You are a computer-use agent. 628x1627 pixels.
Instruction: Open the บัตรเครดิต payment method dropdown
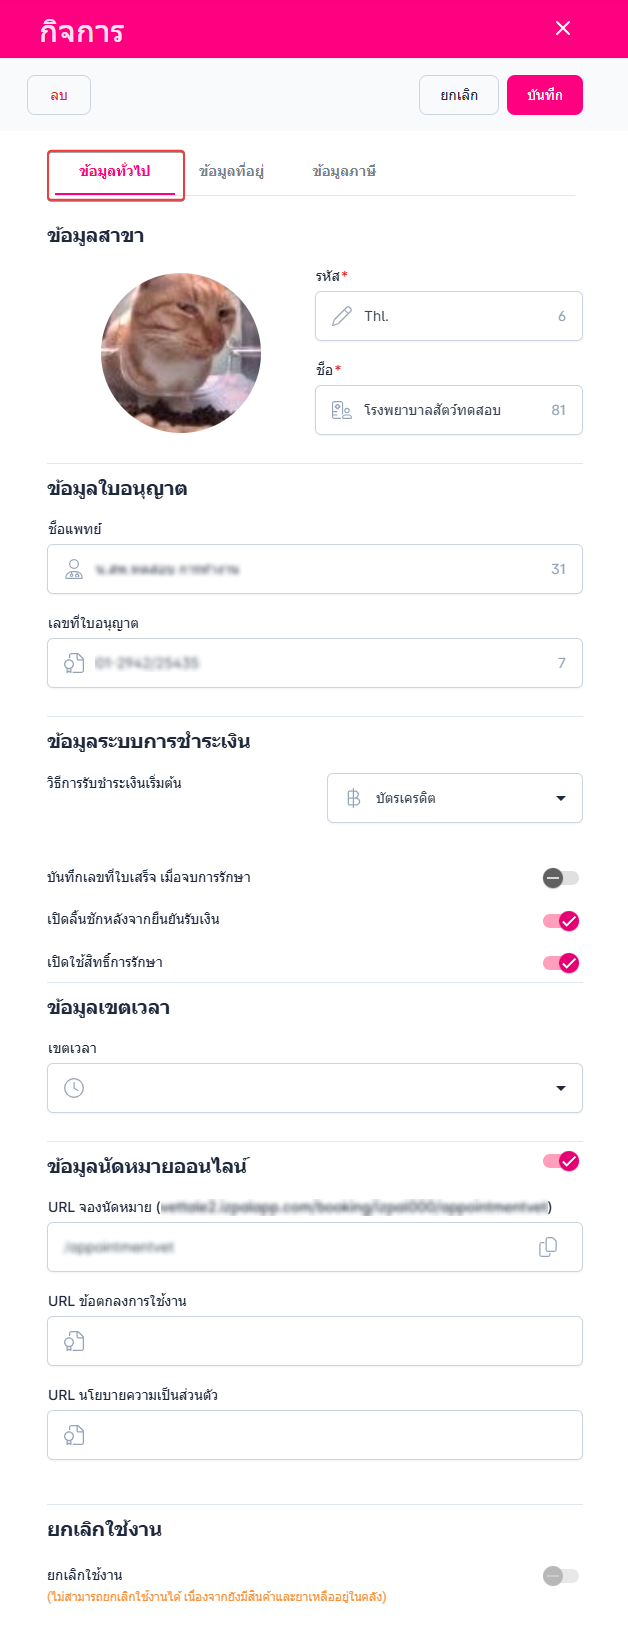tap(560, 798)
